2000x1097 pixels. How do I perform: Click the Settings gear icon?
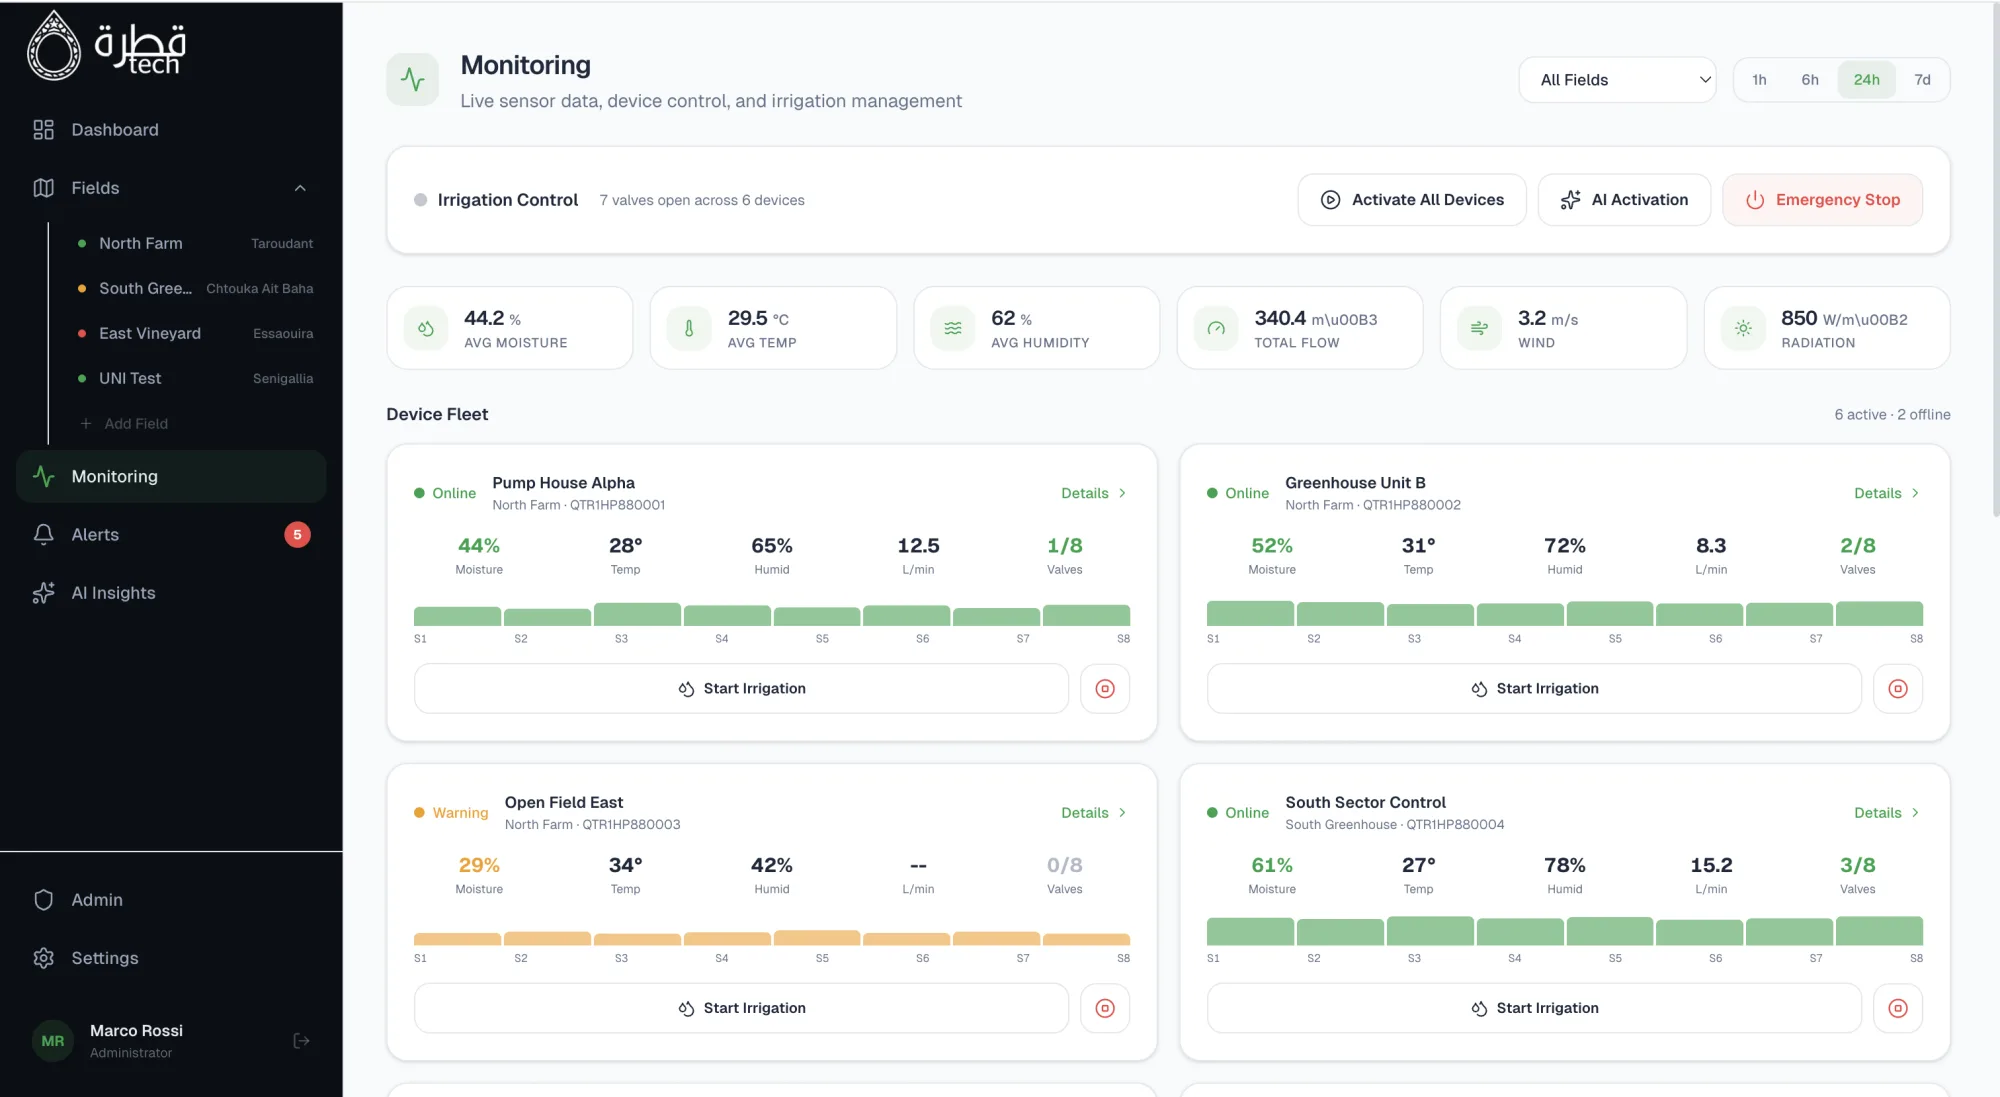pyautogui.click(x=43, y=958)
